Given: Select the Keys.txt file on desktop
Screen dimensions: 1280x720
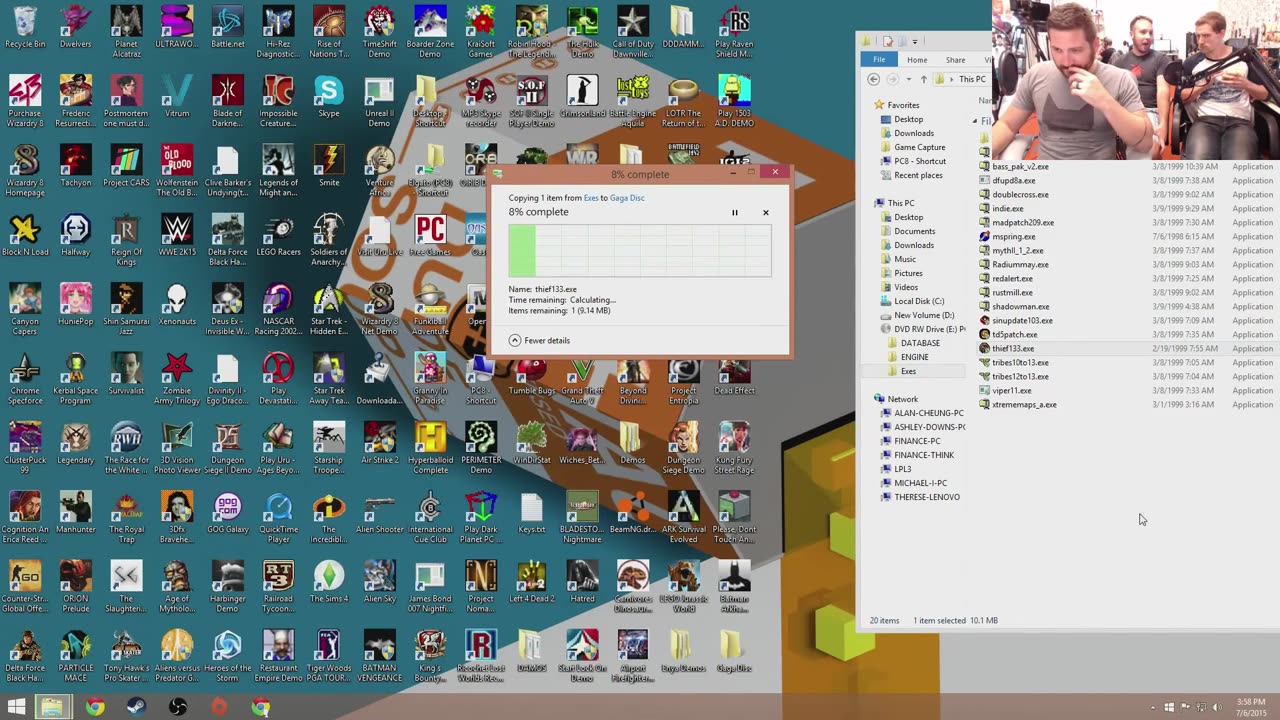Looking at the screenshot, I should (531, 512).
